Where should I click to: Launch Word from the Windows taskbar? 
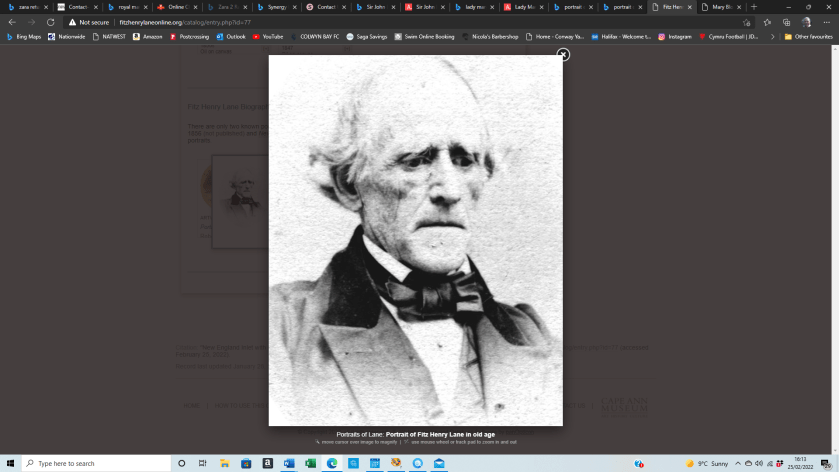point(289,463)
